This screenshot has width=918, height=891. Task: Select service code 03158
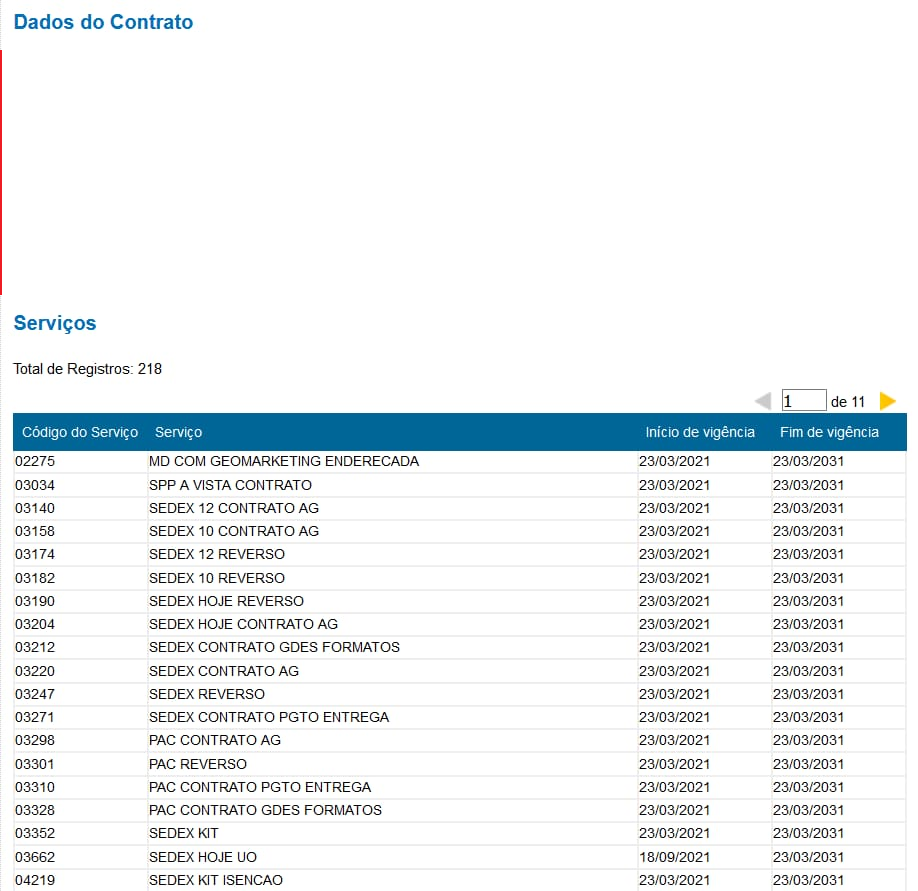(35, 531)
